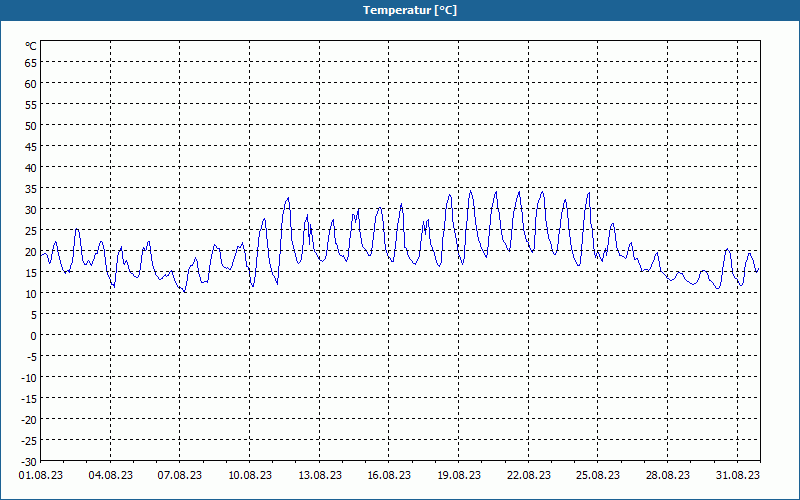Click the 'Temperatur [°C]' chart title
Viewport: 800px width, 500px height.
410,10
